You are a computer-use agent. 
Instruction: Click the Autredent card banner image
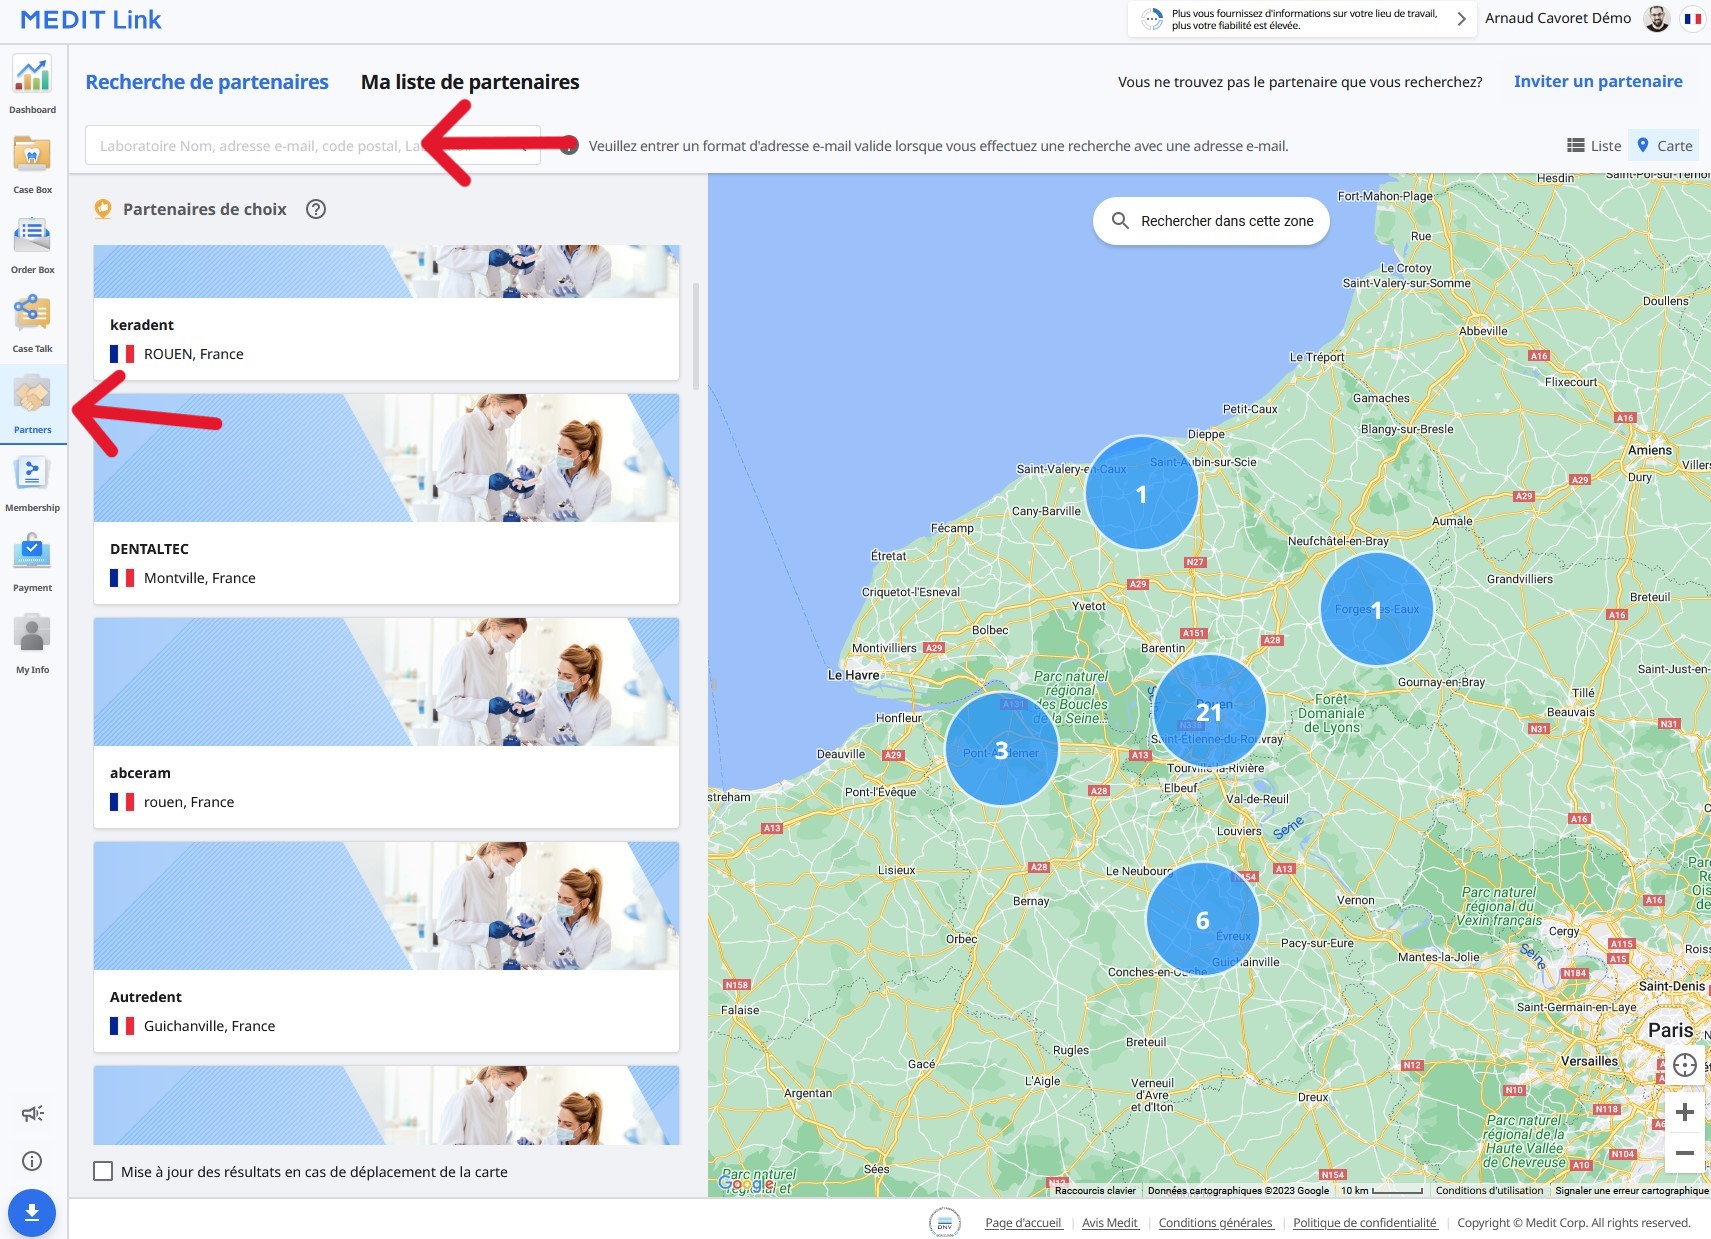[386, 906]
